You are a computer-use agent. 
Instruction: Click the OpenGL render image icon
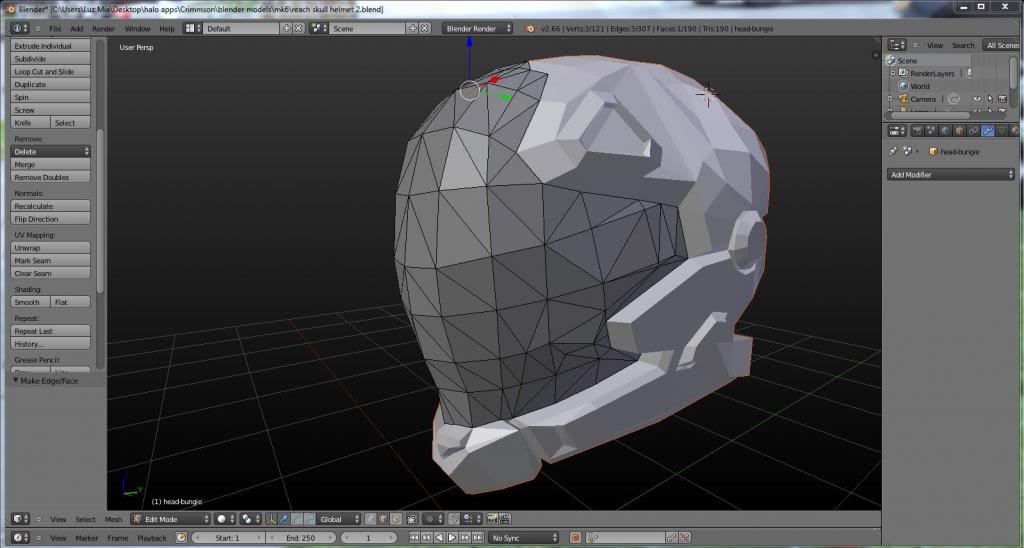492,519
